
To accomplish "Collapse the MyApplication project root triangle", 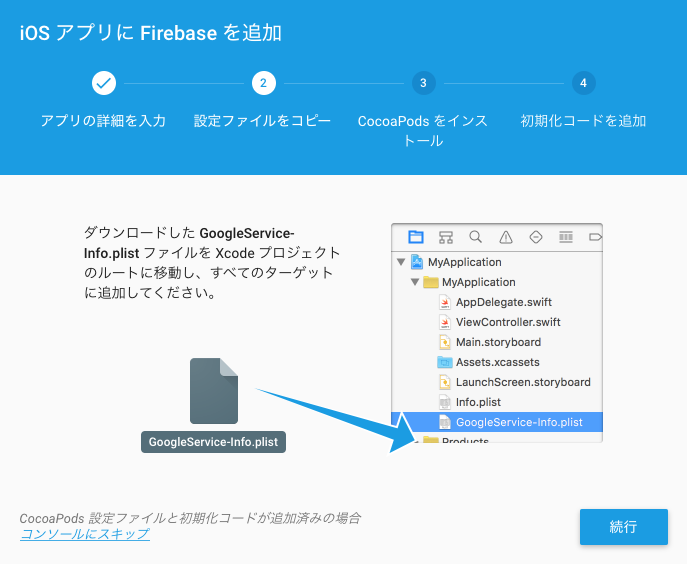I will click(401, 262).
